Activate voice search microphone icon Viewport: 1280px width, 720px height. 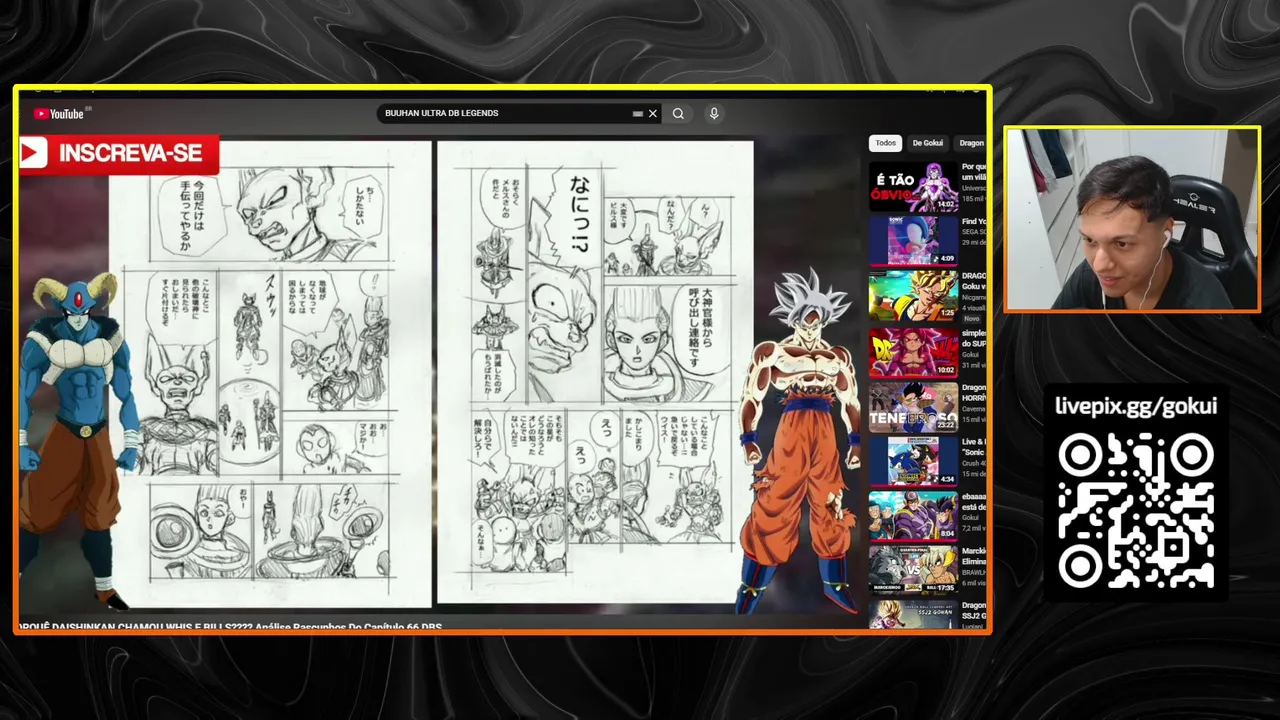(x=714, y=114)
